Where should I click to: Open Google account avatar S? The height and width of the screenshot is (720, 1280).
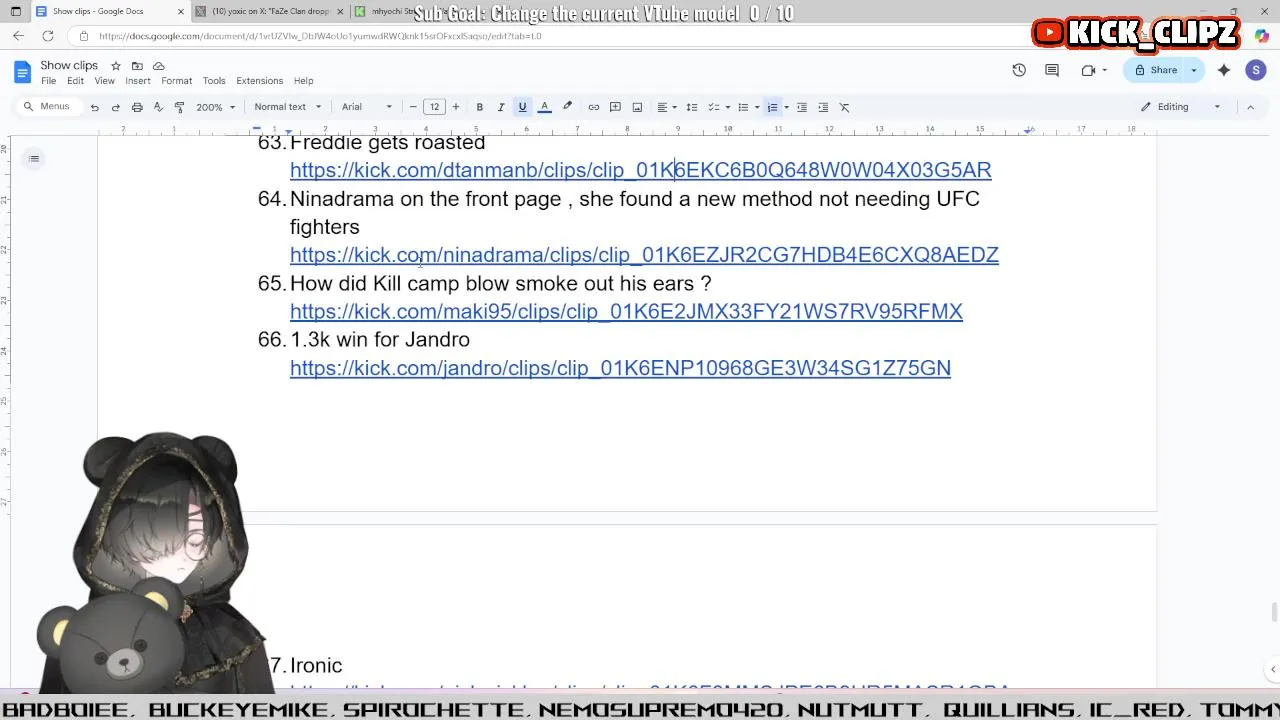[x=1256, y=70]
